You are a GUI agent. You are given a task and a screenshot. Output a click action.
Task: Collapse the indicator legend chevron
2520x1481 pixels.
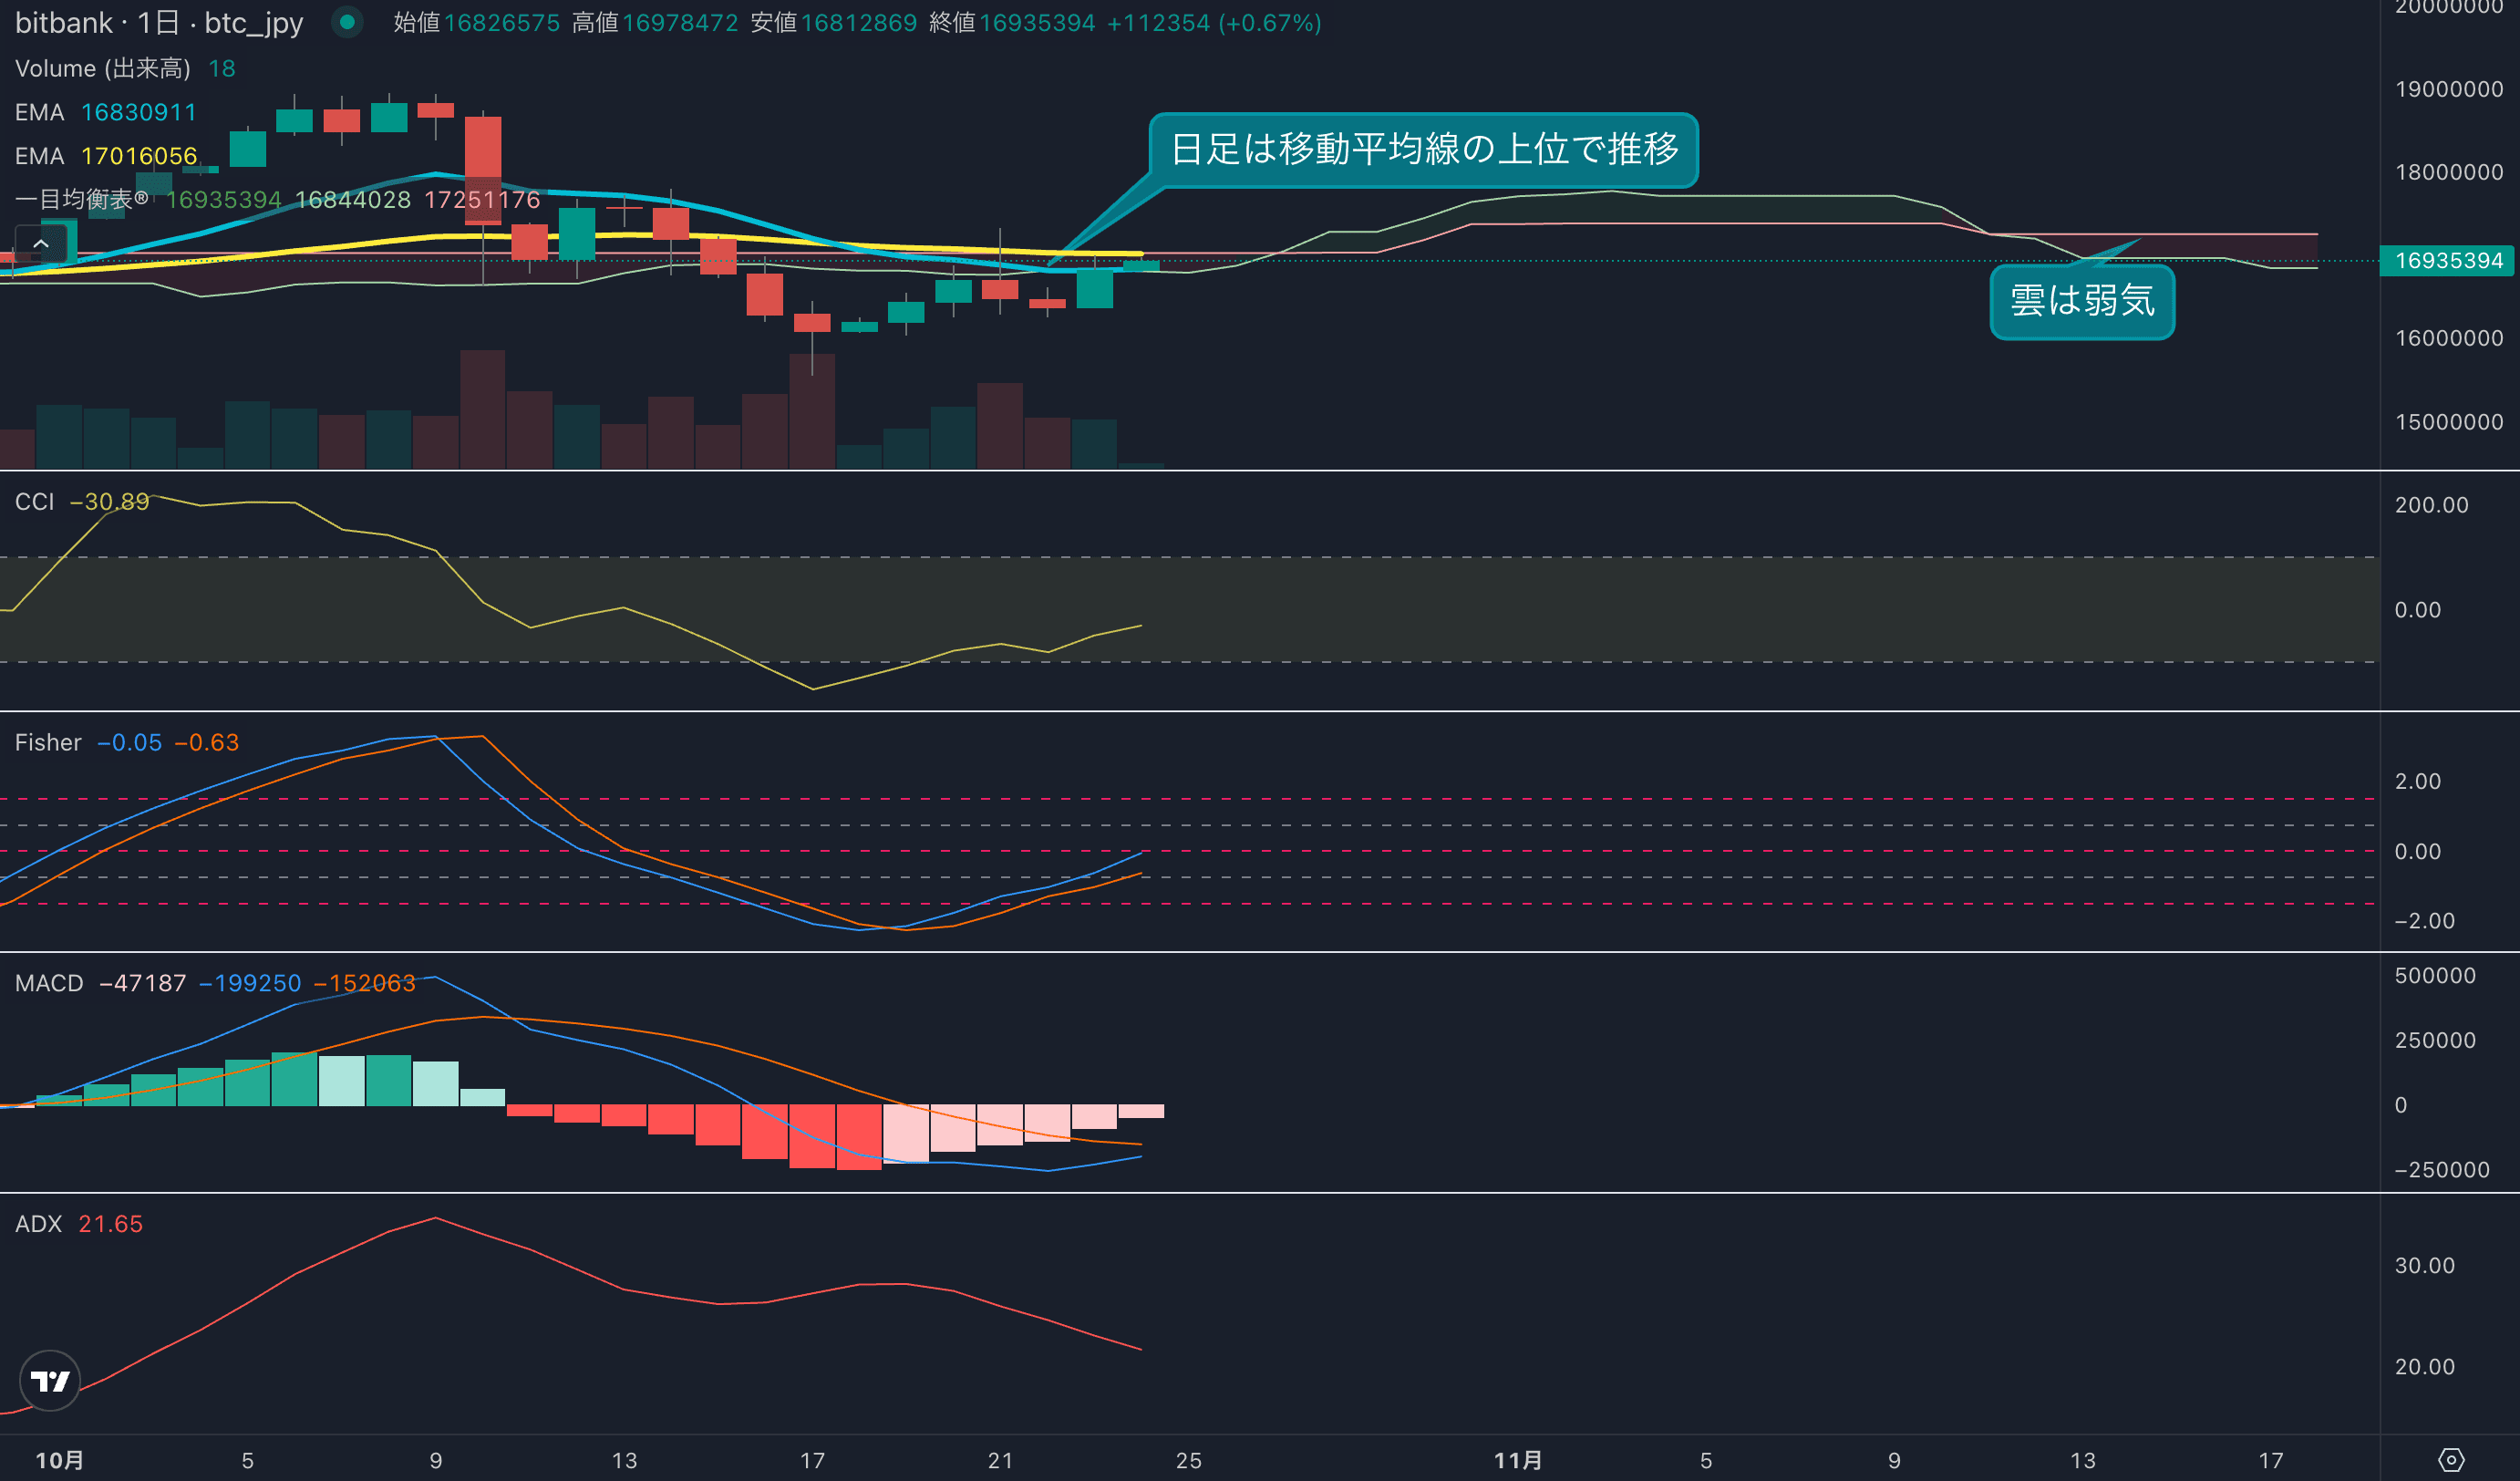41,243
